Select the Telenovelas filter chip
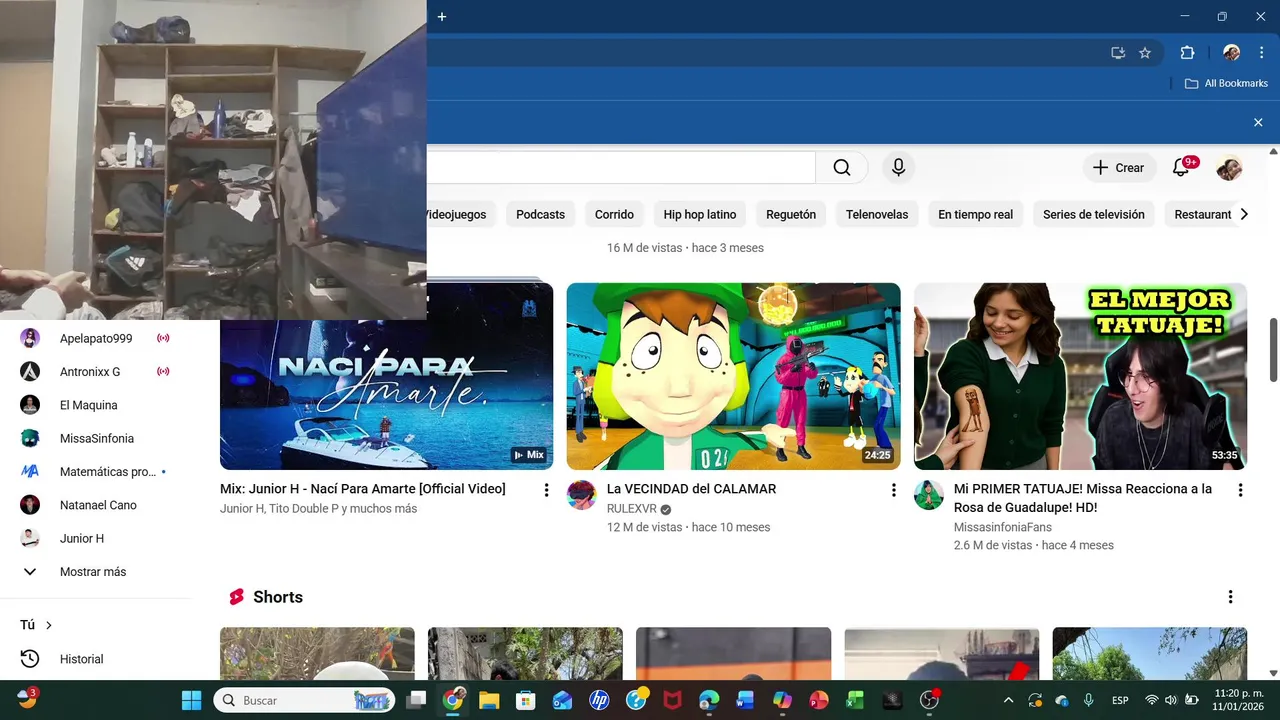Viewport: 1280px width, 720px height. coord(877,214)
